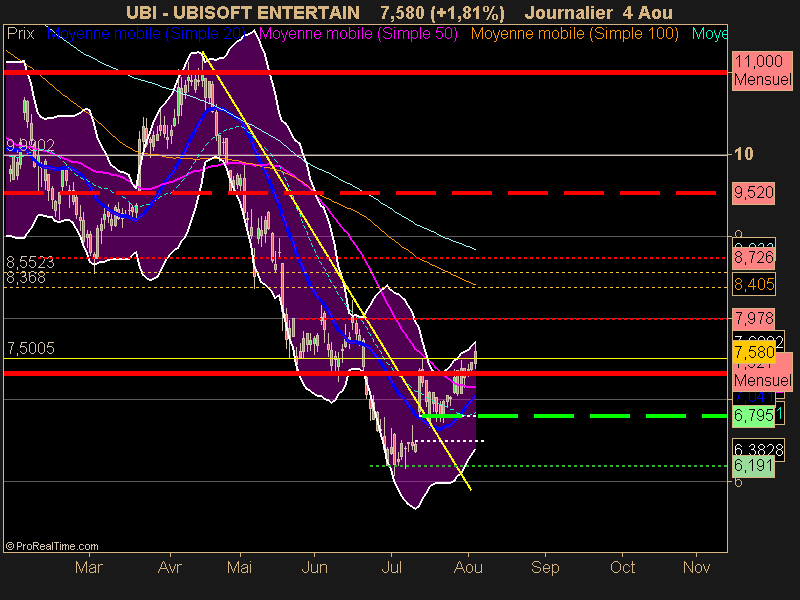Click the "Journalier" timeframe label in the title

(x=568, y=12)
